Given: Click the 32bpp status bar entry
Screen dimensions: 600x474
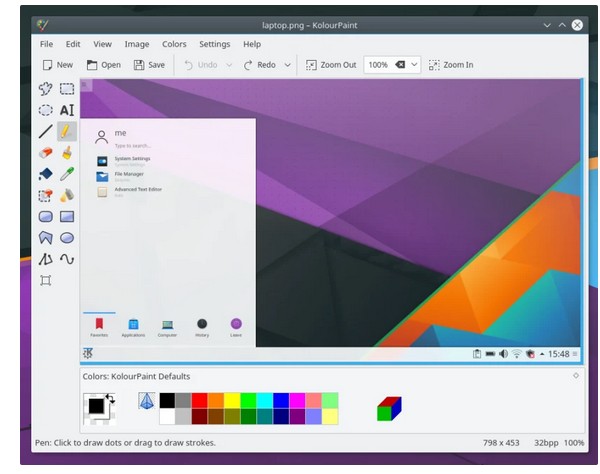Looking at the screenshot, I should coord(546,443).
